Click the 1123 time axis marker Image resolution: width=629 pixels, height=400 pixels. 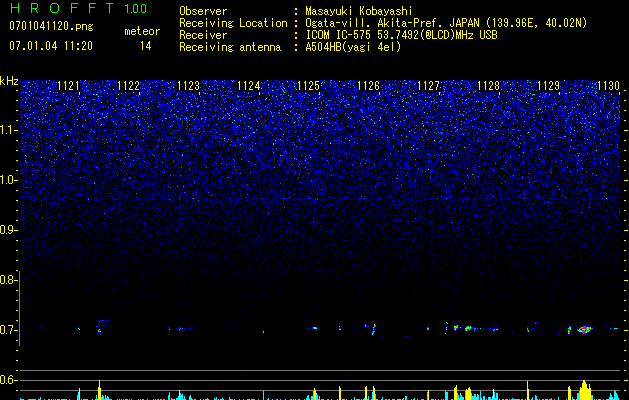189,86
